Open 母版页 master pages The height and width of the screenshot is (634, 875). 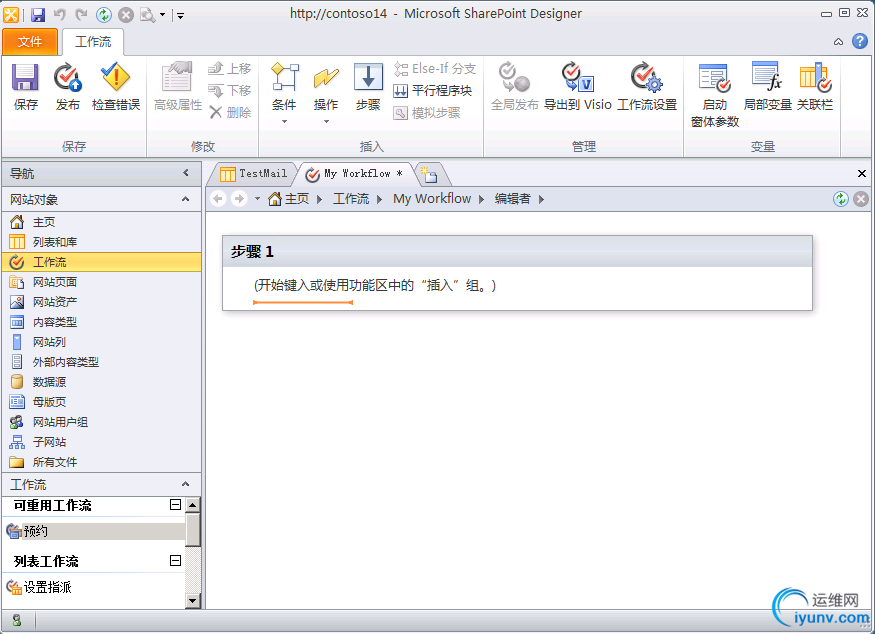(x=102, y=402)
